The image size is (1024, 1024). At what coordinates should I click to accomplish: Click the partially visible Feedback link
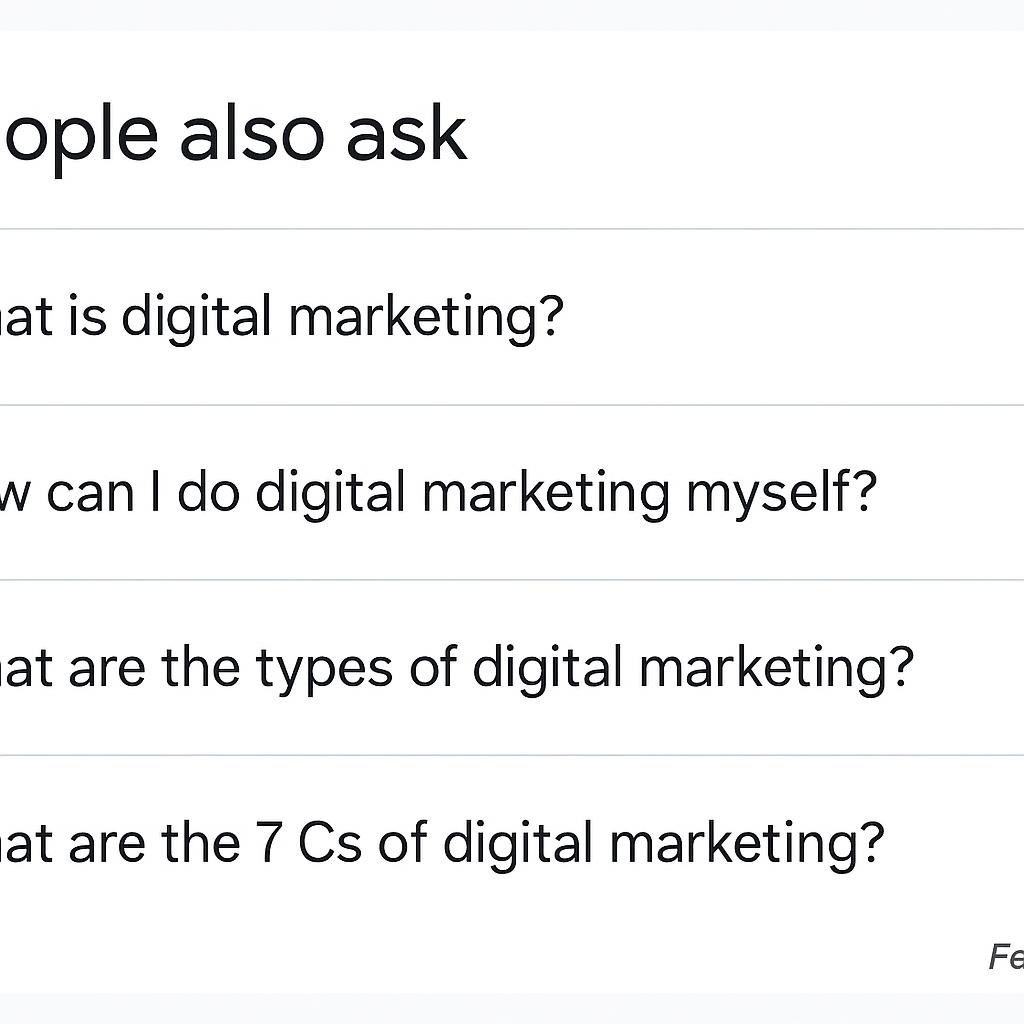(x=1005, y=957)
